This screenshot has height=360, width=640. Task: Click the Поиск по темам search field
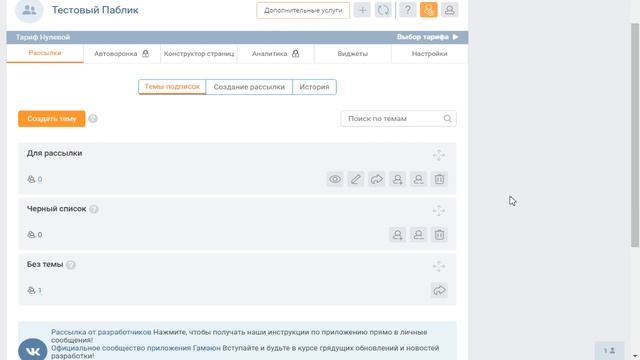coord(398,118)
